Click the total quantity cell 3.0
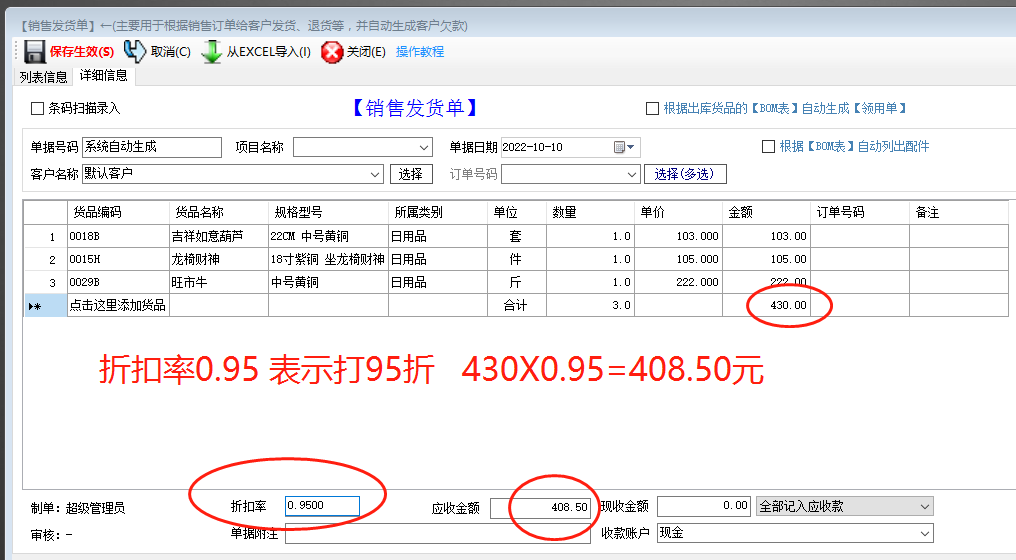 [590, 305]
